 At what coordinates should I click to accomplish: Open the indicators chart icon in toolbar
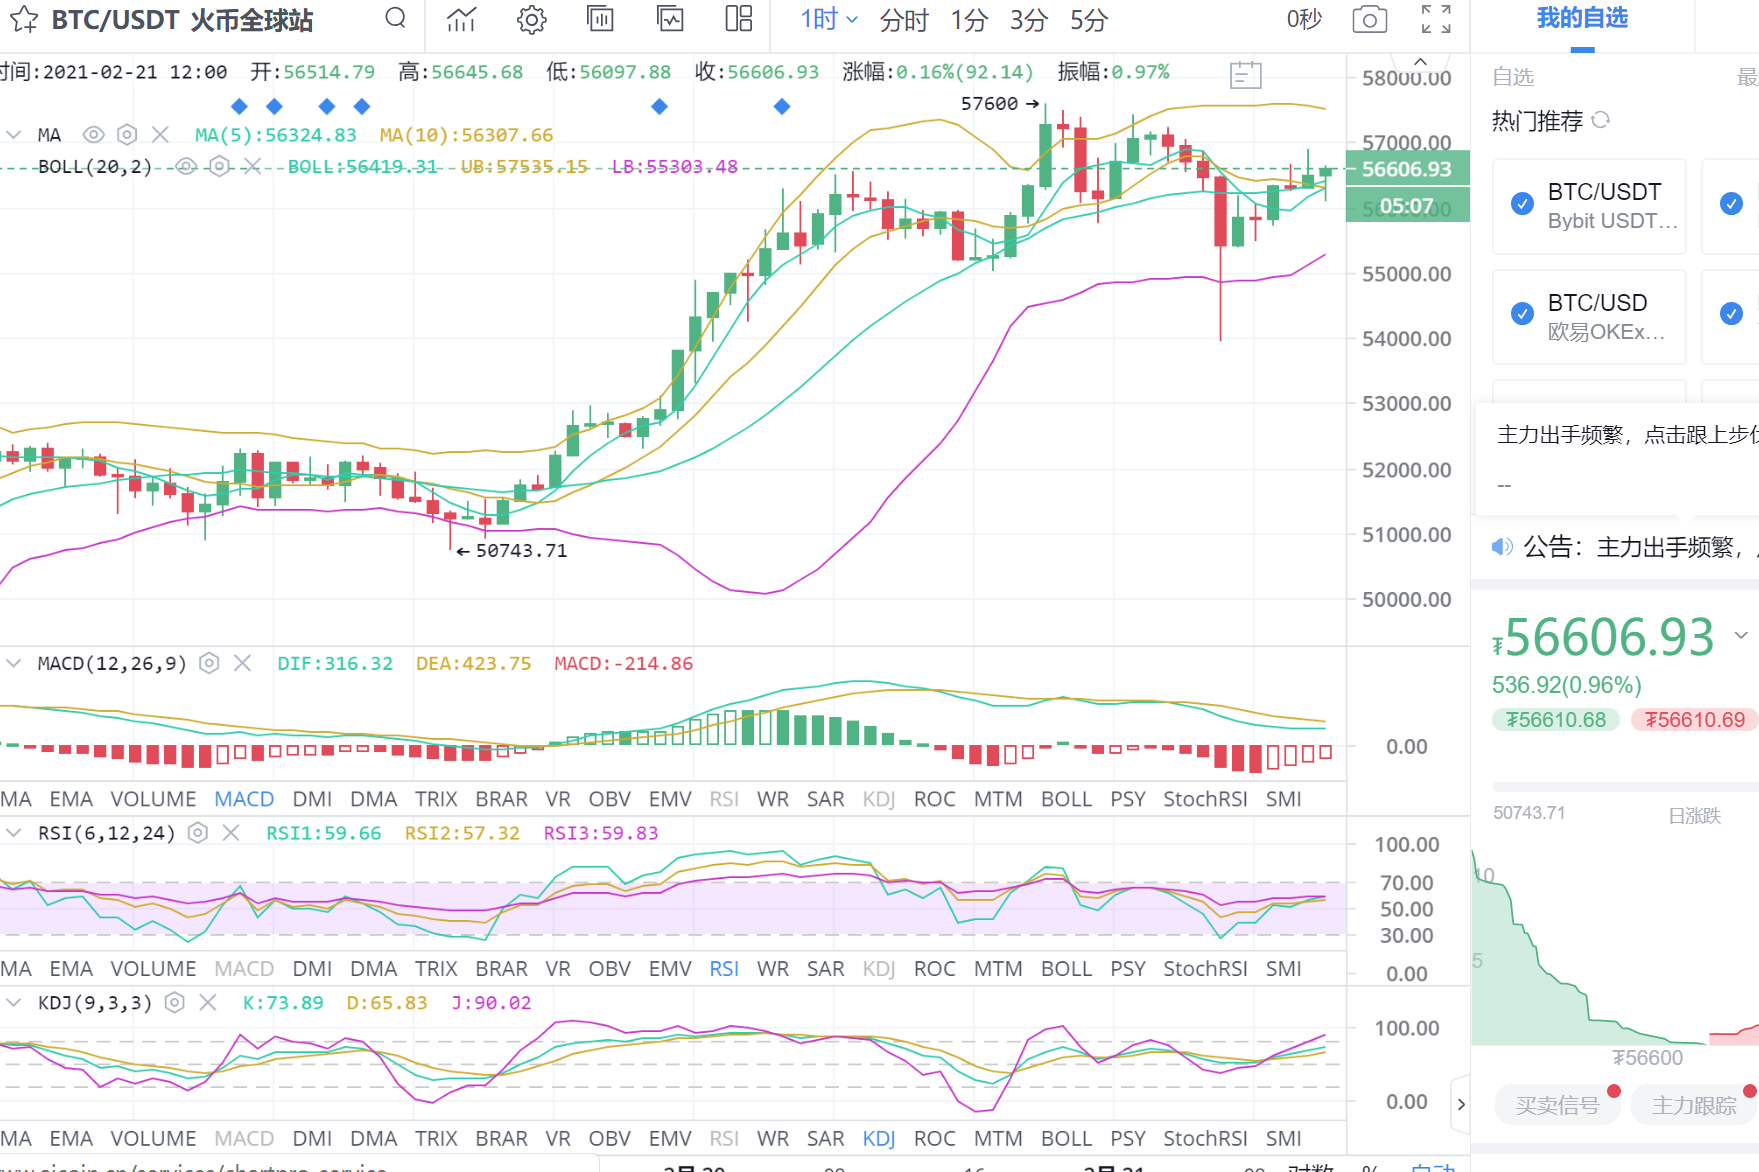[x=461, y=20]
